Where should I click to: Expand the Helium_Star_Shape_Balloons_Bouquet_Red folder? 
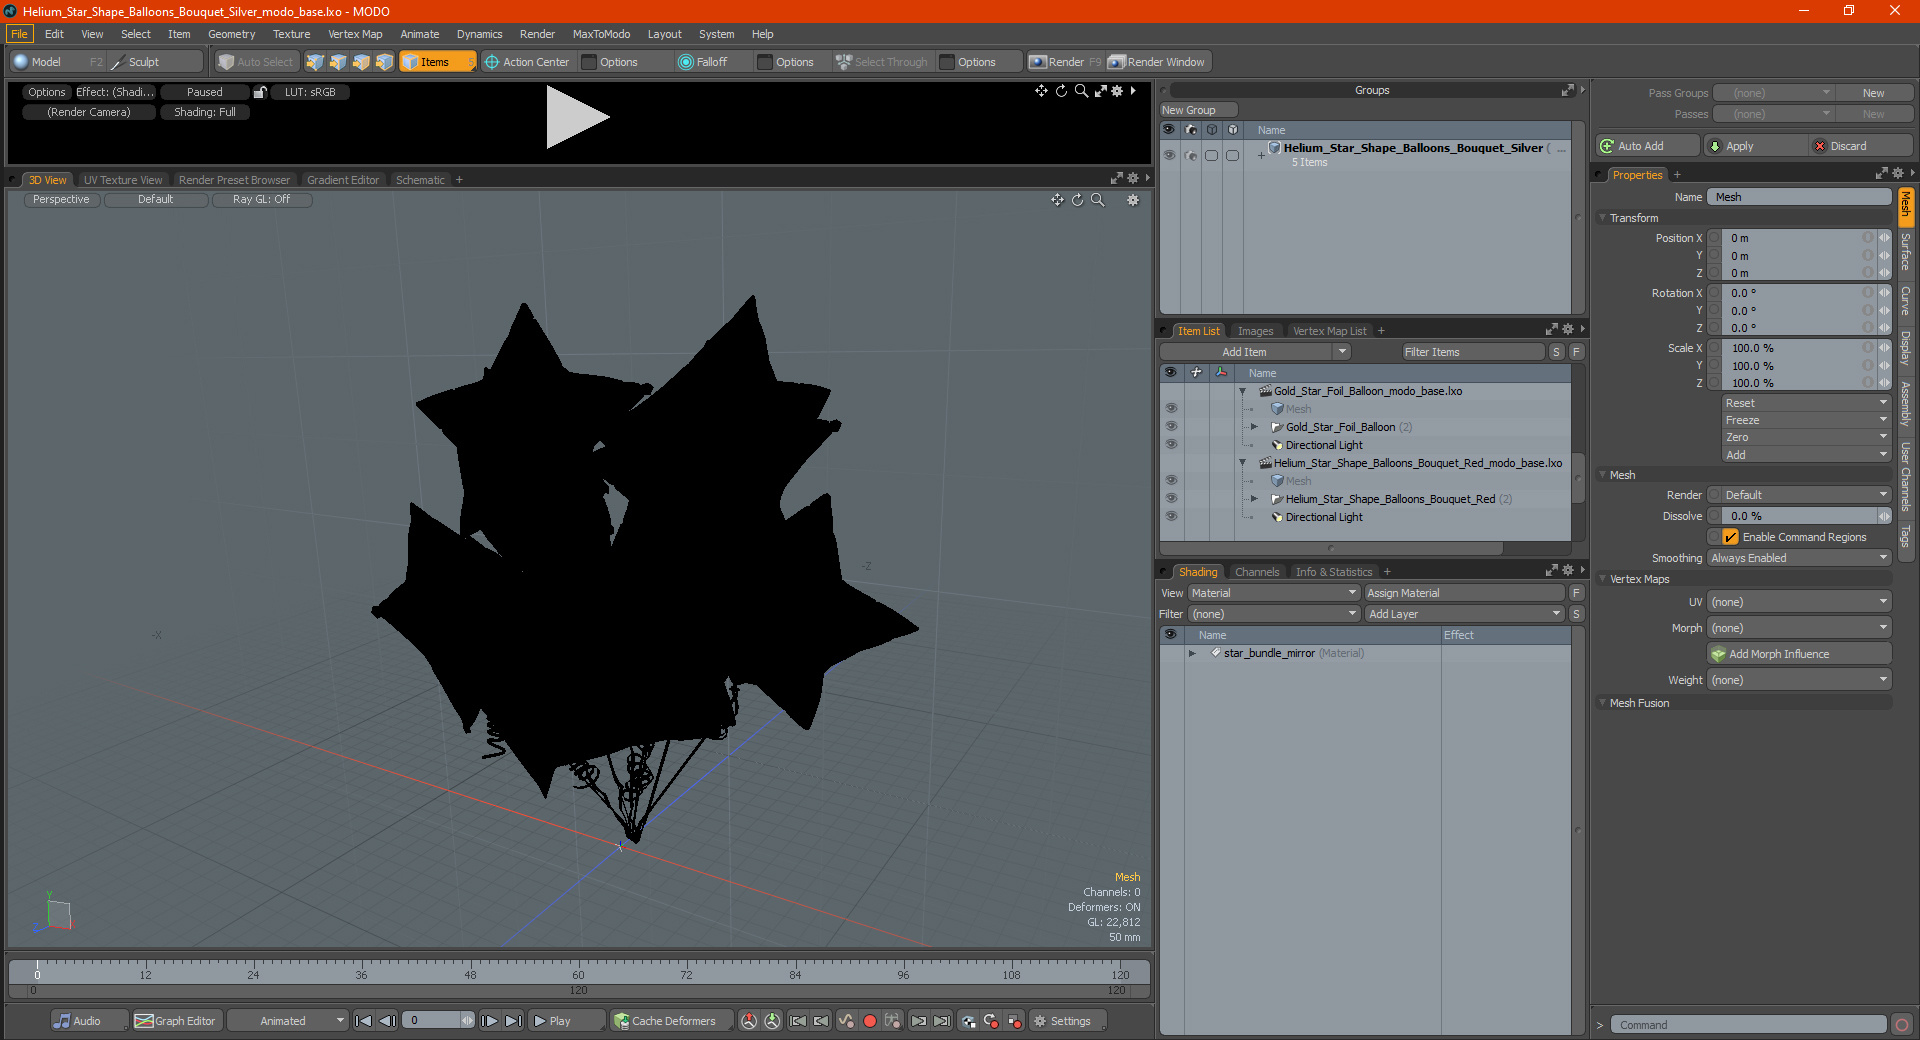pyautogui.click(x=1254, y=499)
